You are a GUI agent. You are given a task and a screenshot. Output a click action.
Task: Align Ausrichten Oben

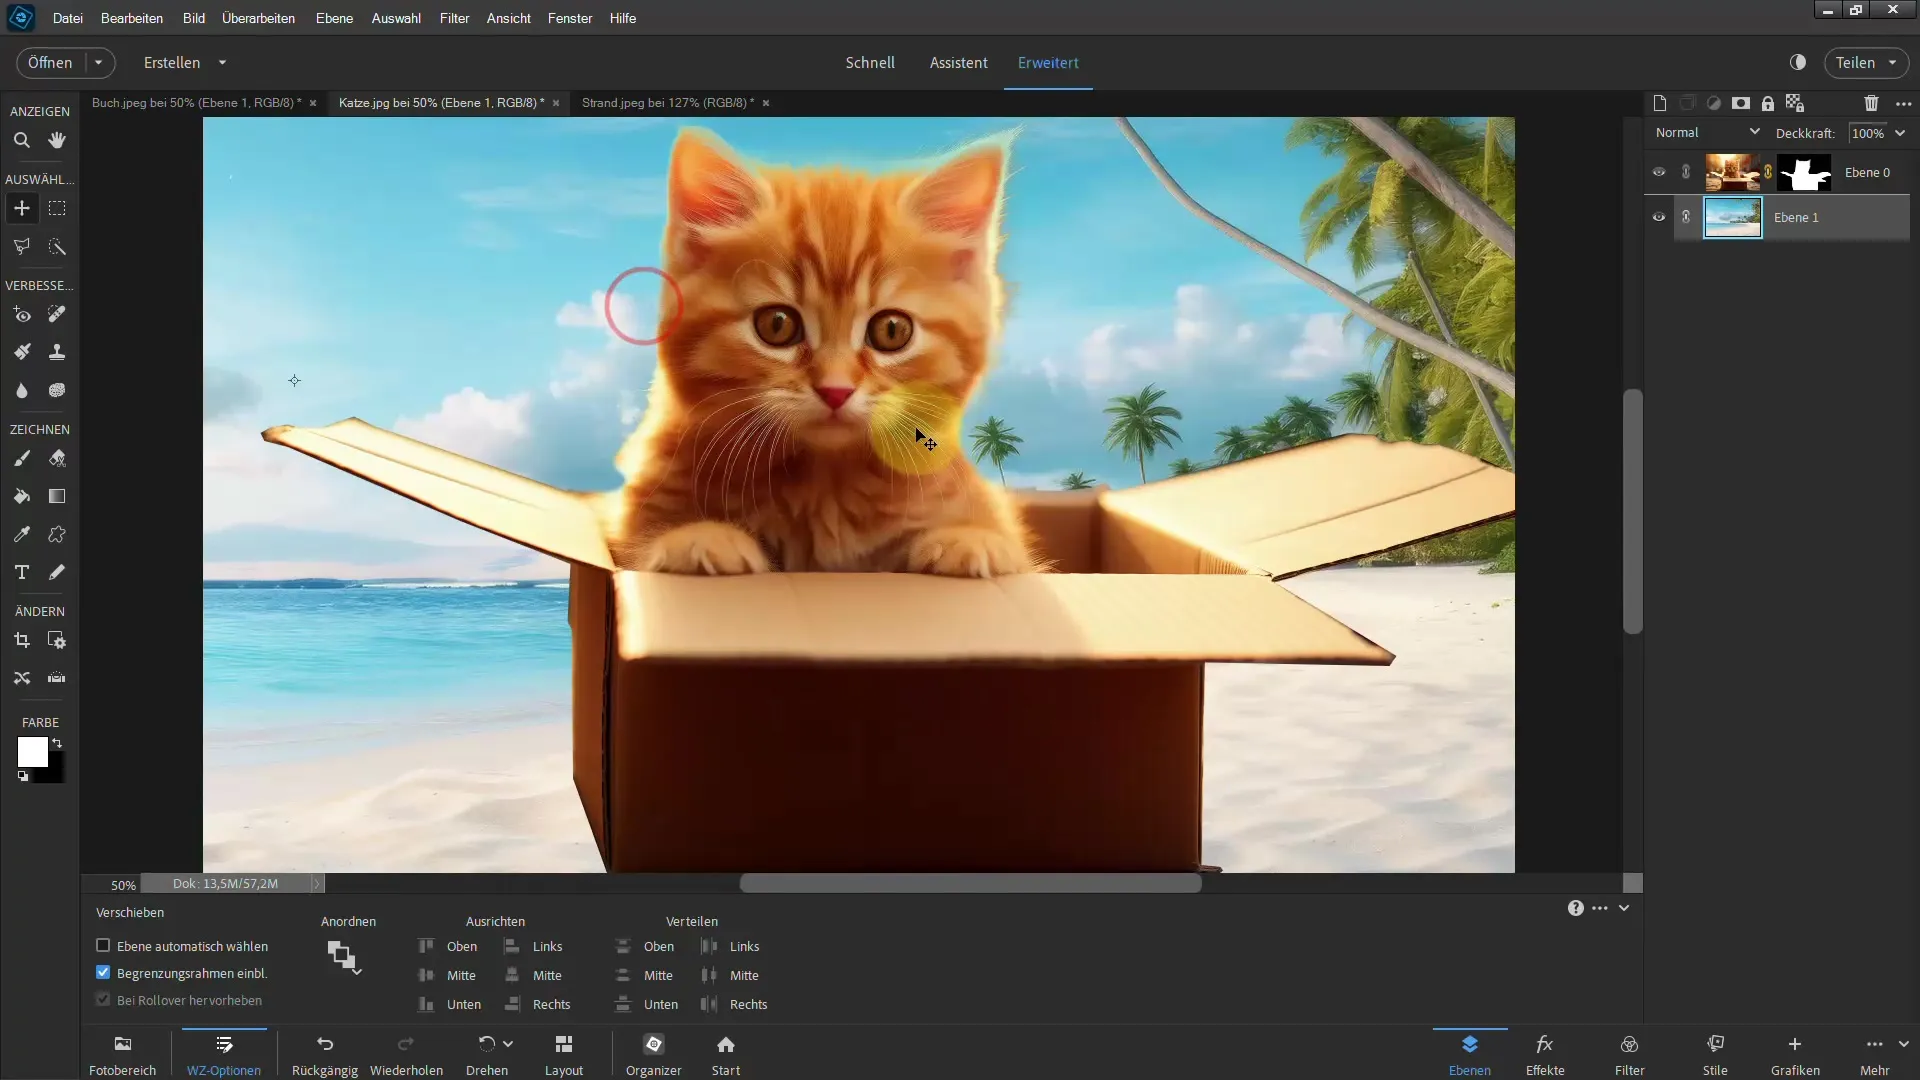point(448,946)
